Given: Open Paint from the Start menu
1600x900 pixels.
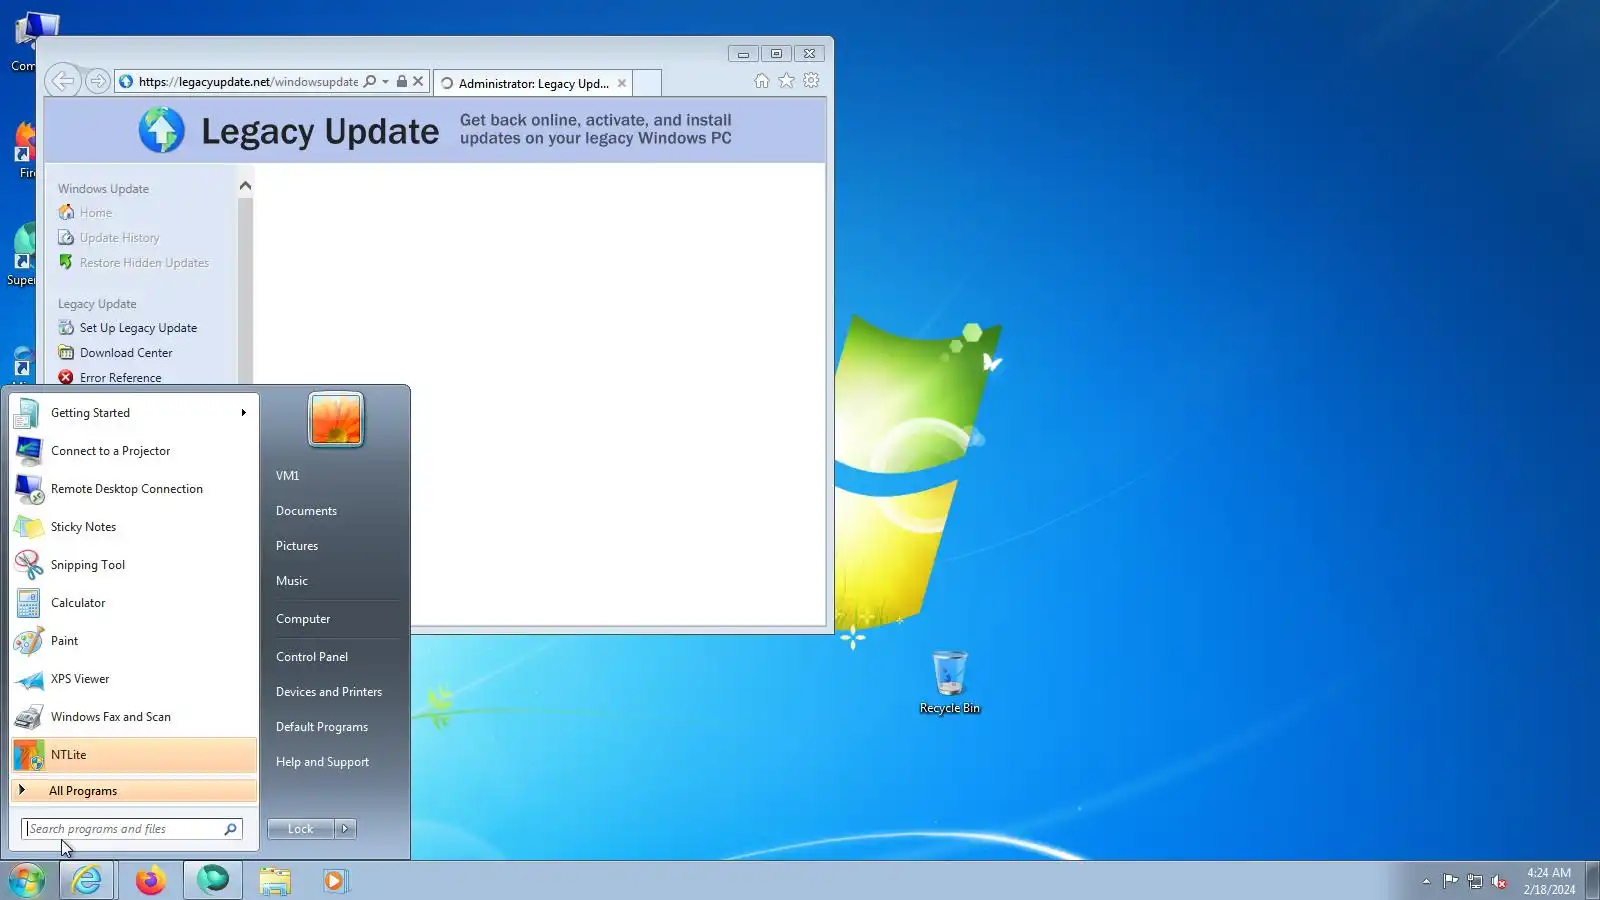Looking at the screenshot, I should click(x=135, y=641).
